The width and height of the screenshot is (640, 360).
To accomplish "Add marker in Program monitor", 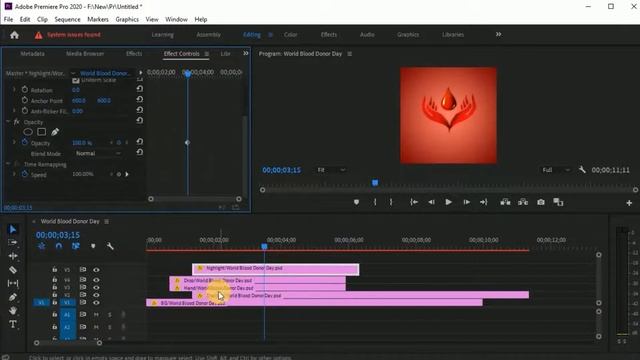I will tap(356, 202).
